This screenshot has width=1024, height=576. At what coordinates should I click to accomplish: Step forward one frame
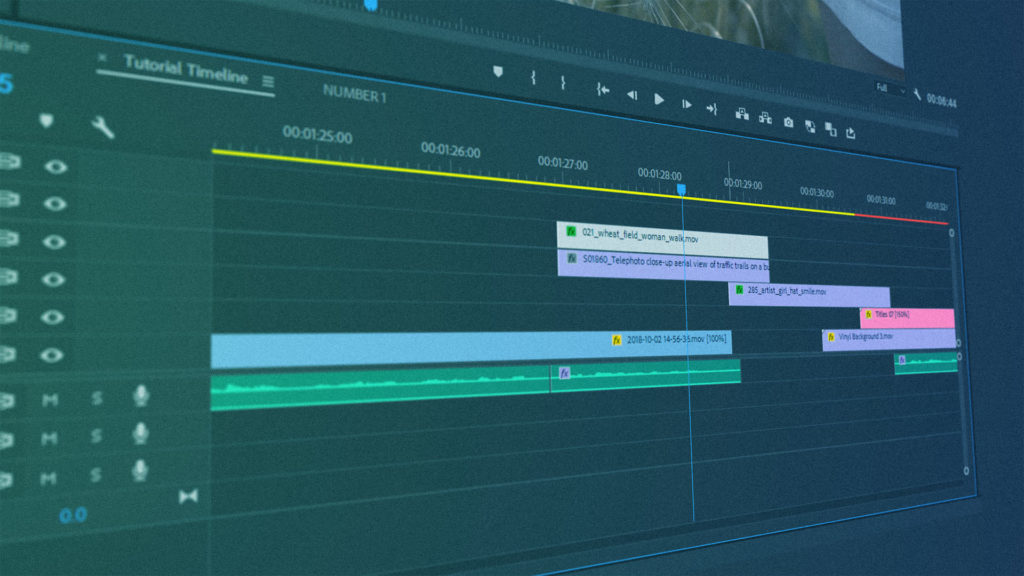point(686,103)
